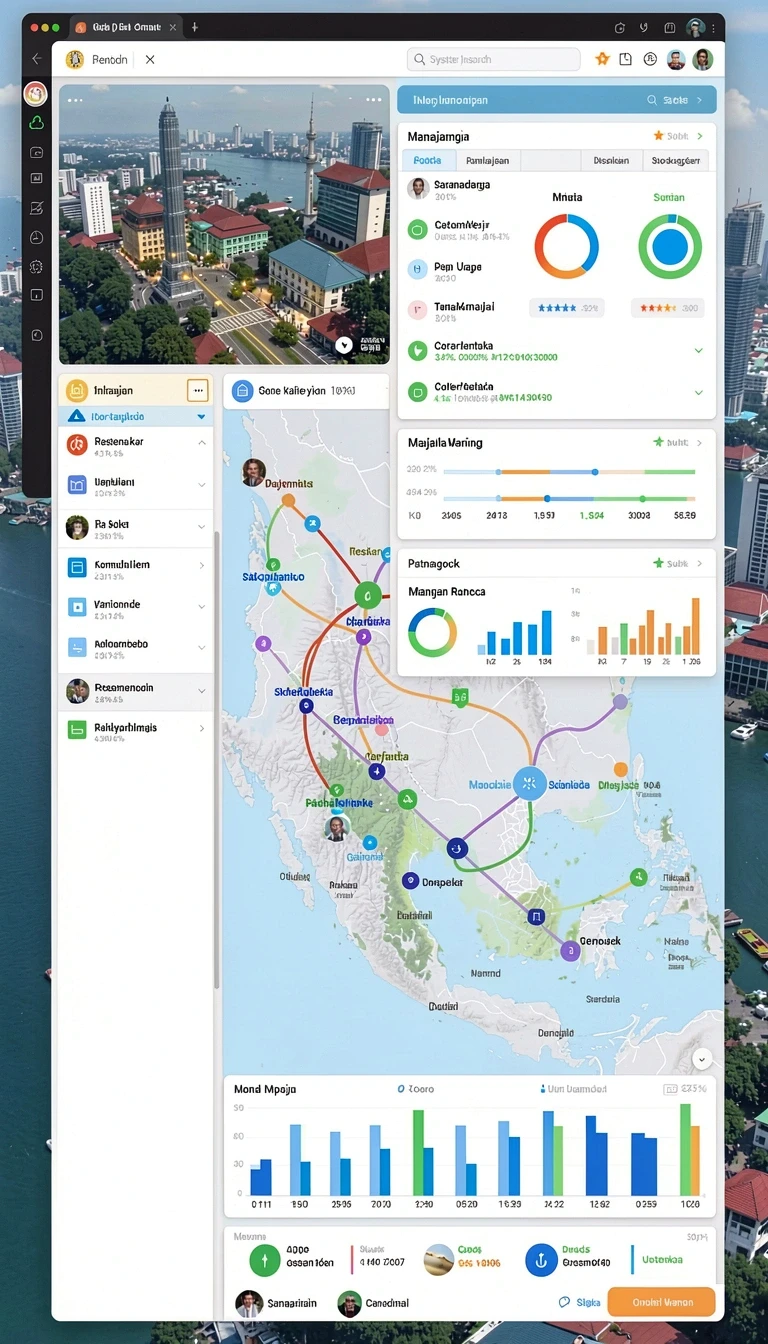768x1344 pixels.
Task: Open the Stodkgpjer tab
Action: (675, 160)
